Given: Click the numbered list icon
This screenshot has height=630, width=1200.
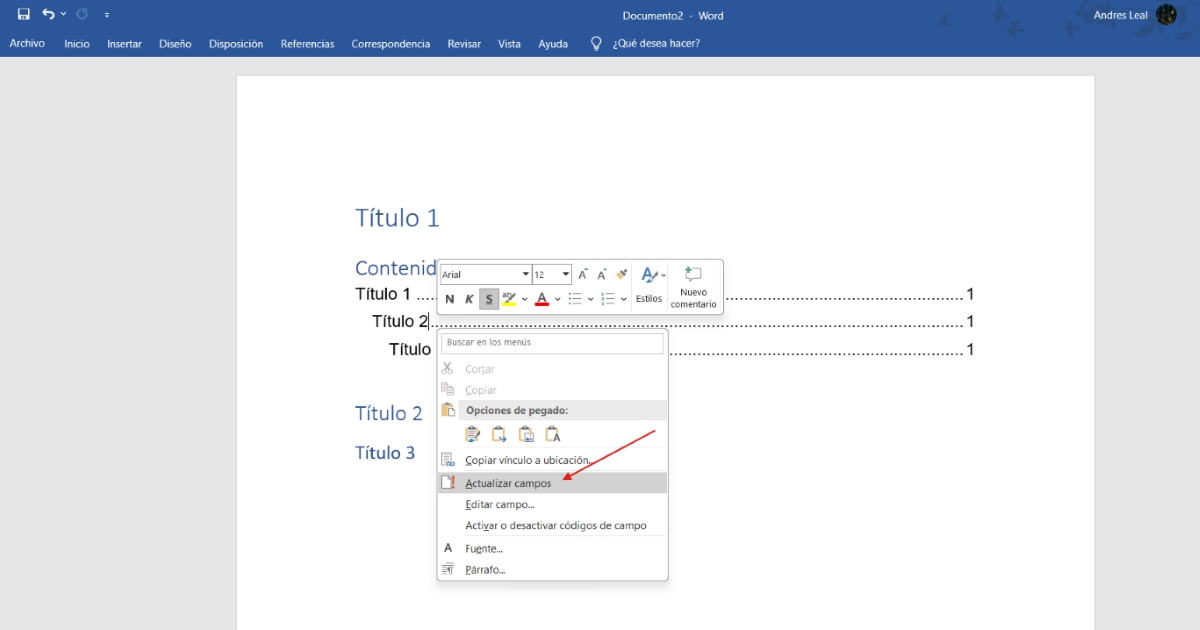Looking at the screenshot, I should point(608,299).
